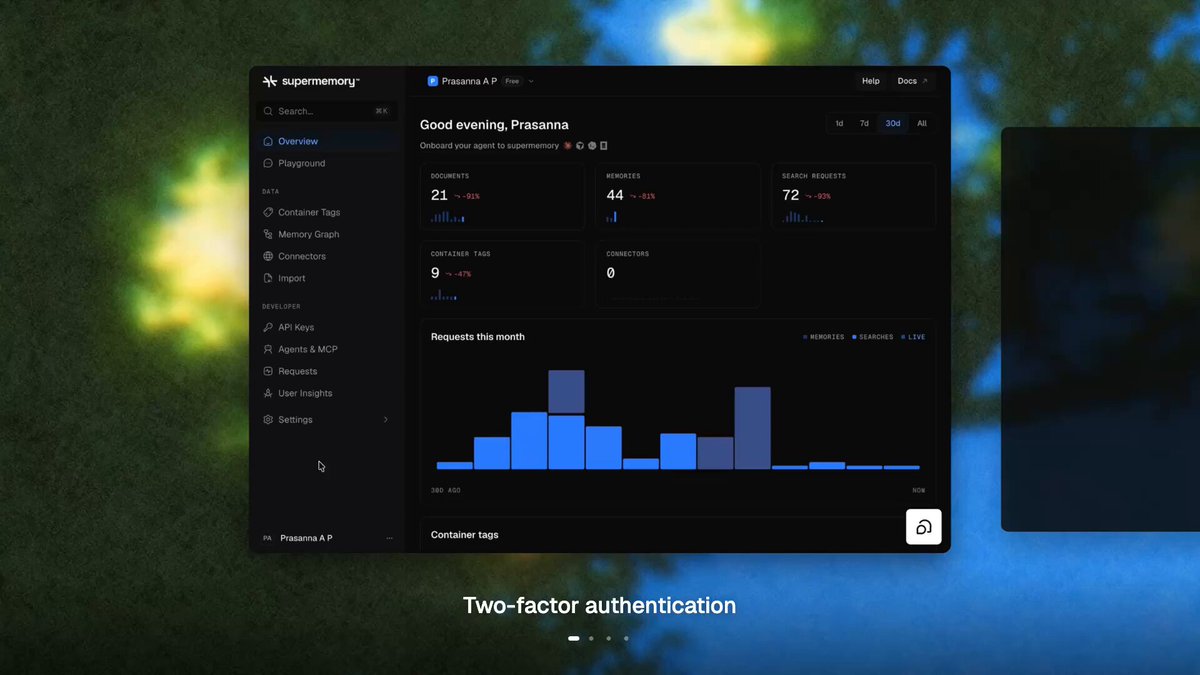Open Playground via its chat icon
The width and height of the screenshot is (1200, 675).
pyautogui.click(x=268, y=163)
